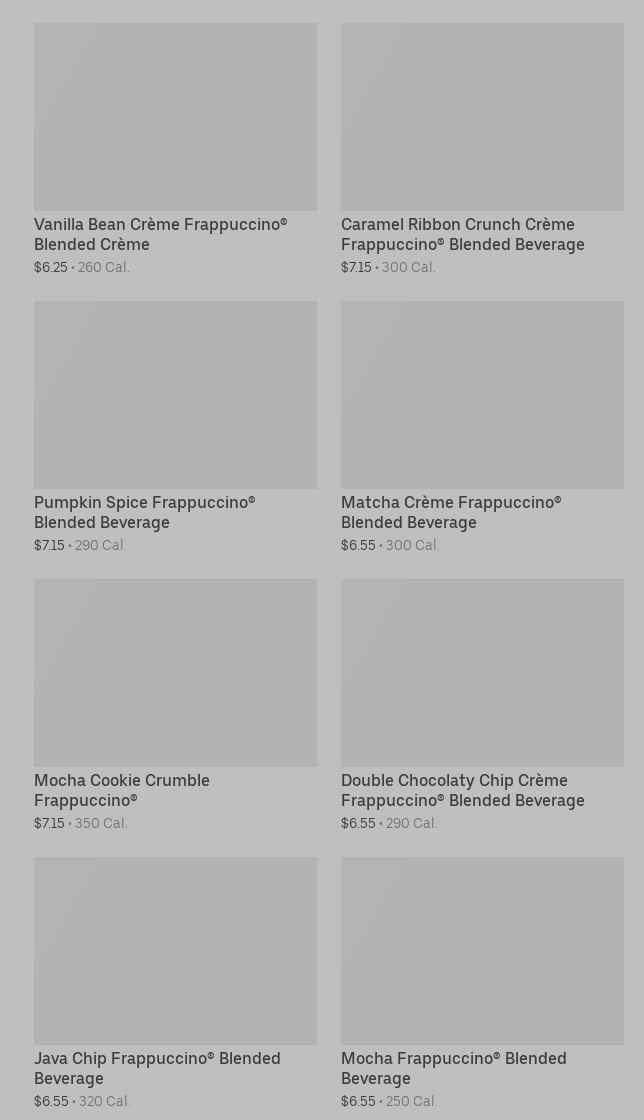
Task: Open Pumpkin Spice Frappuccino product image
Action: coord(175,394)
